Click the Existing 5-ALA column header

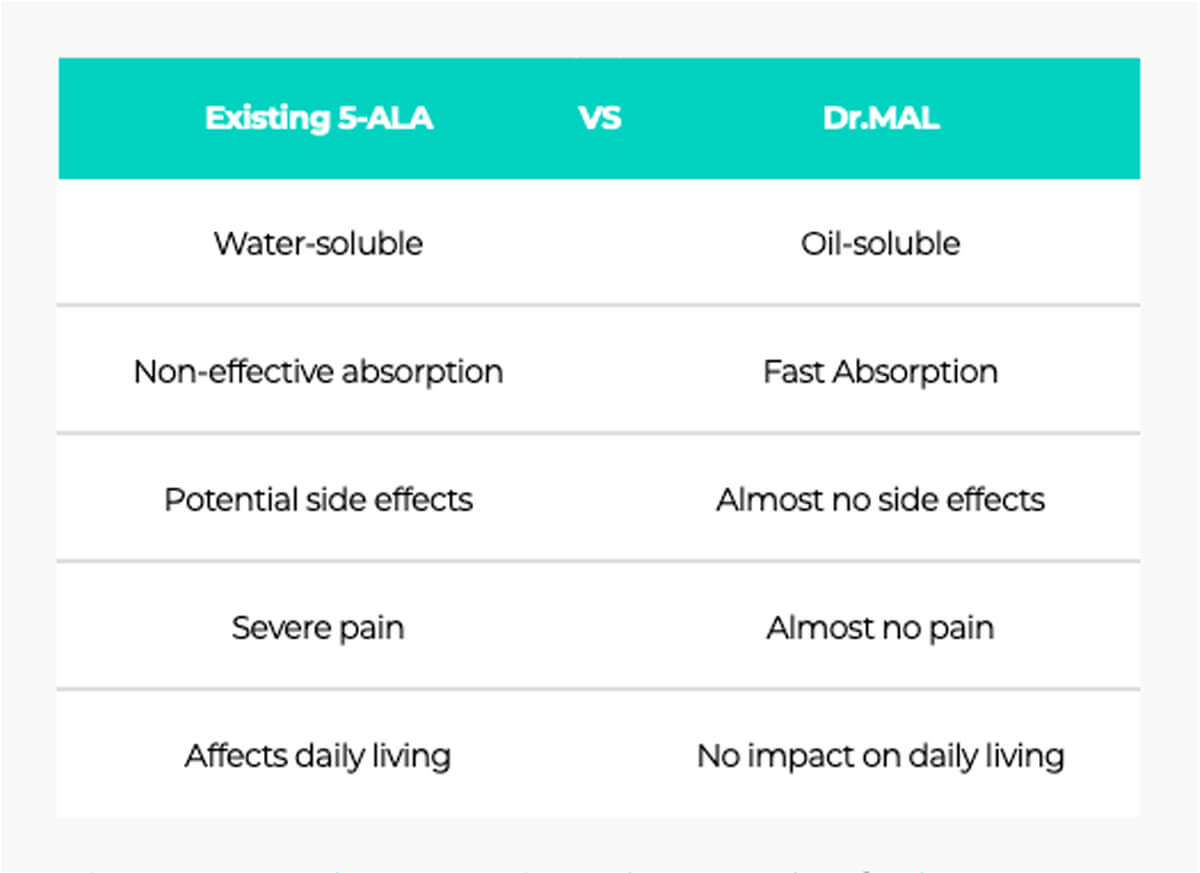tap(319, 118)
